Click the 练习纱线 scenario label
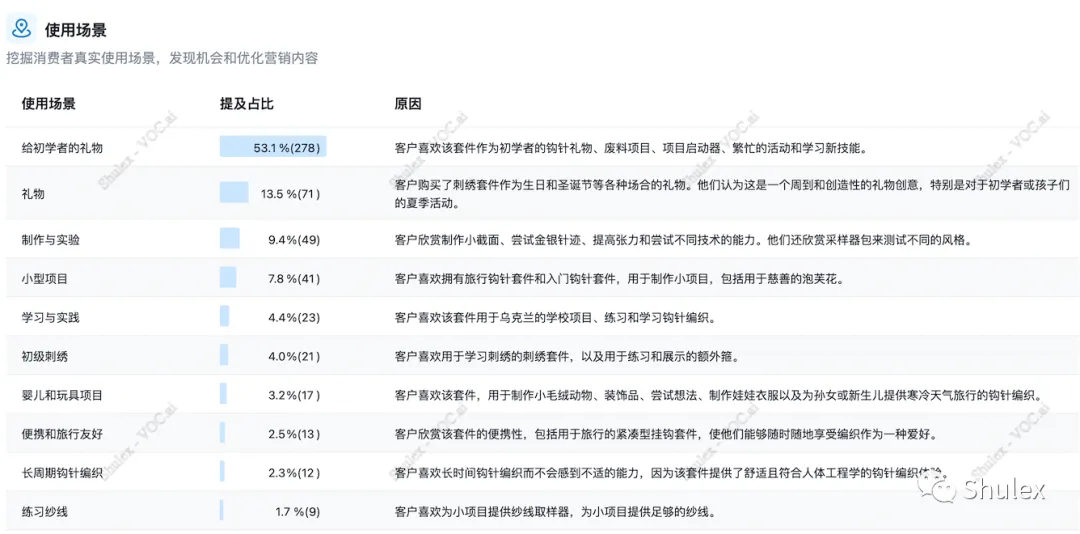Image resolution: width=1080 pixels, height=534 pixels. pos(45,513)
